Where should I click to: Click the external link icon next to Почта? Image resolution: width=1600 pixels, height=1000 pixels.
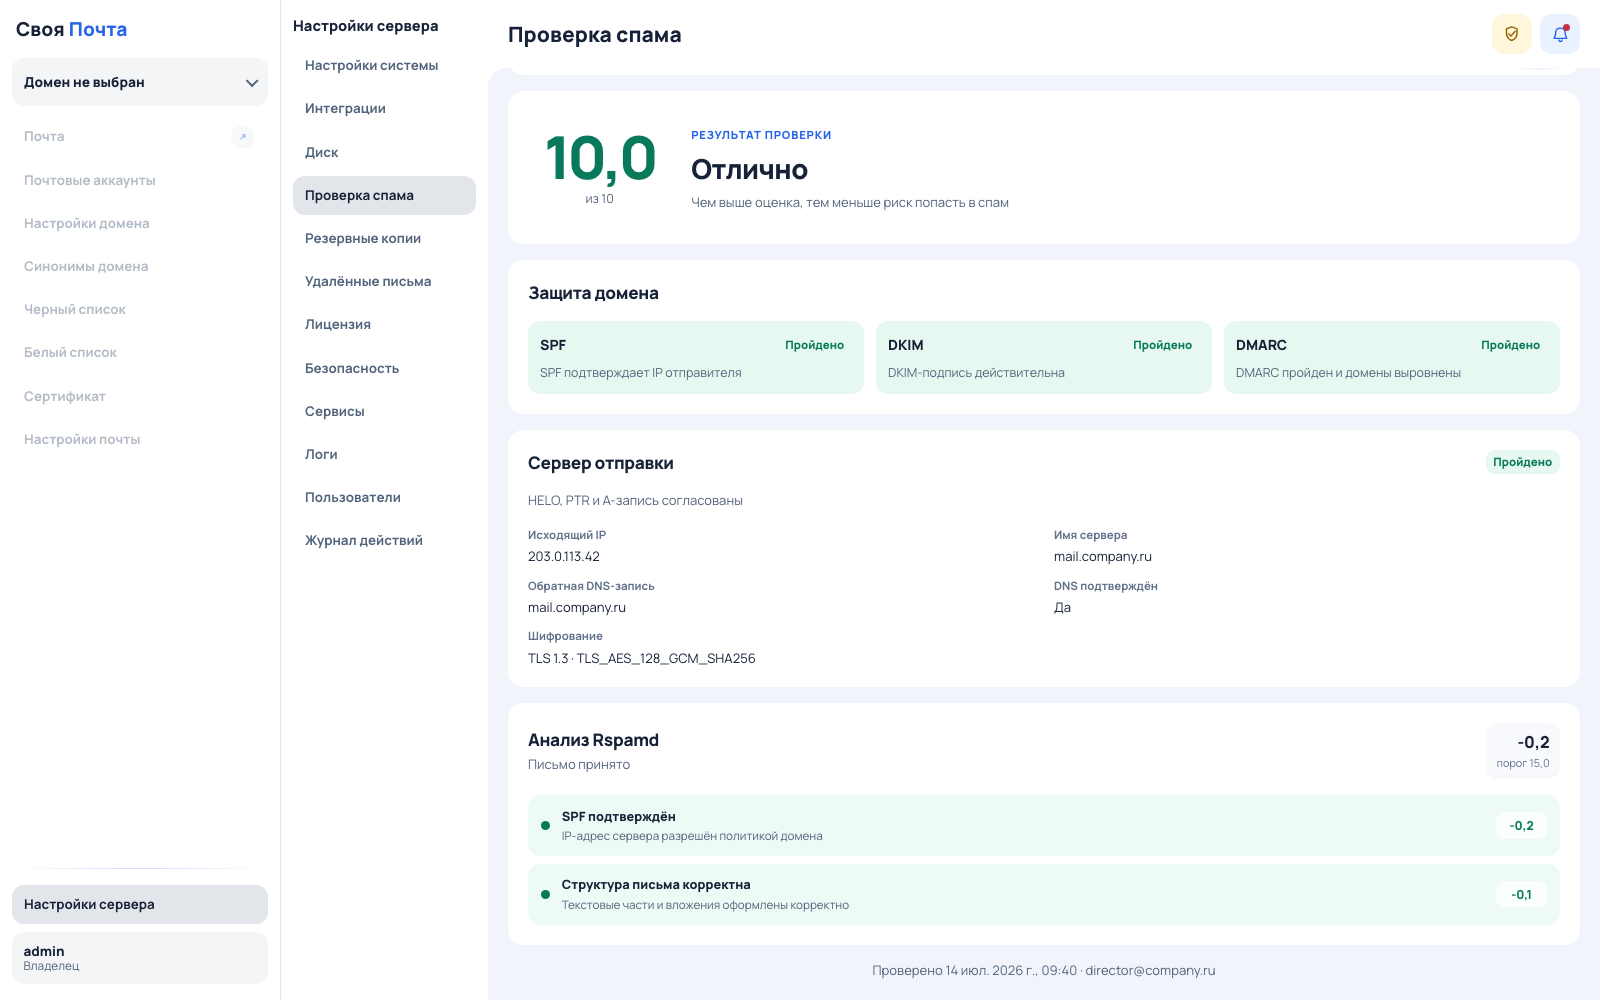242,137
